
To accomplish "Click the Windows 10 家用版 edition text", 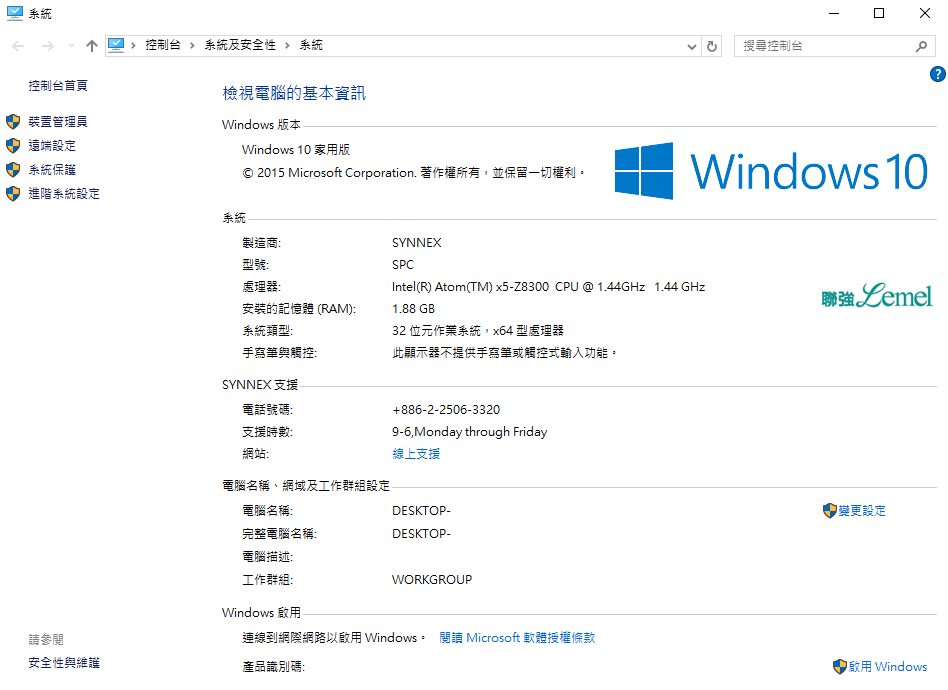I will tap(296, 150).
